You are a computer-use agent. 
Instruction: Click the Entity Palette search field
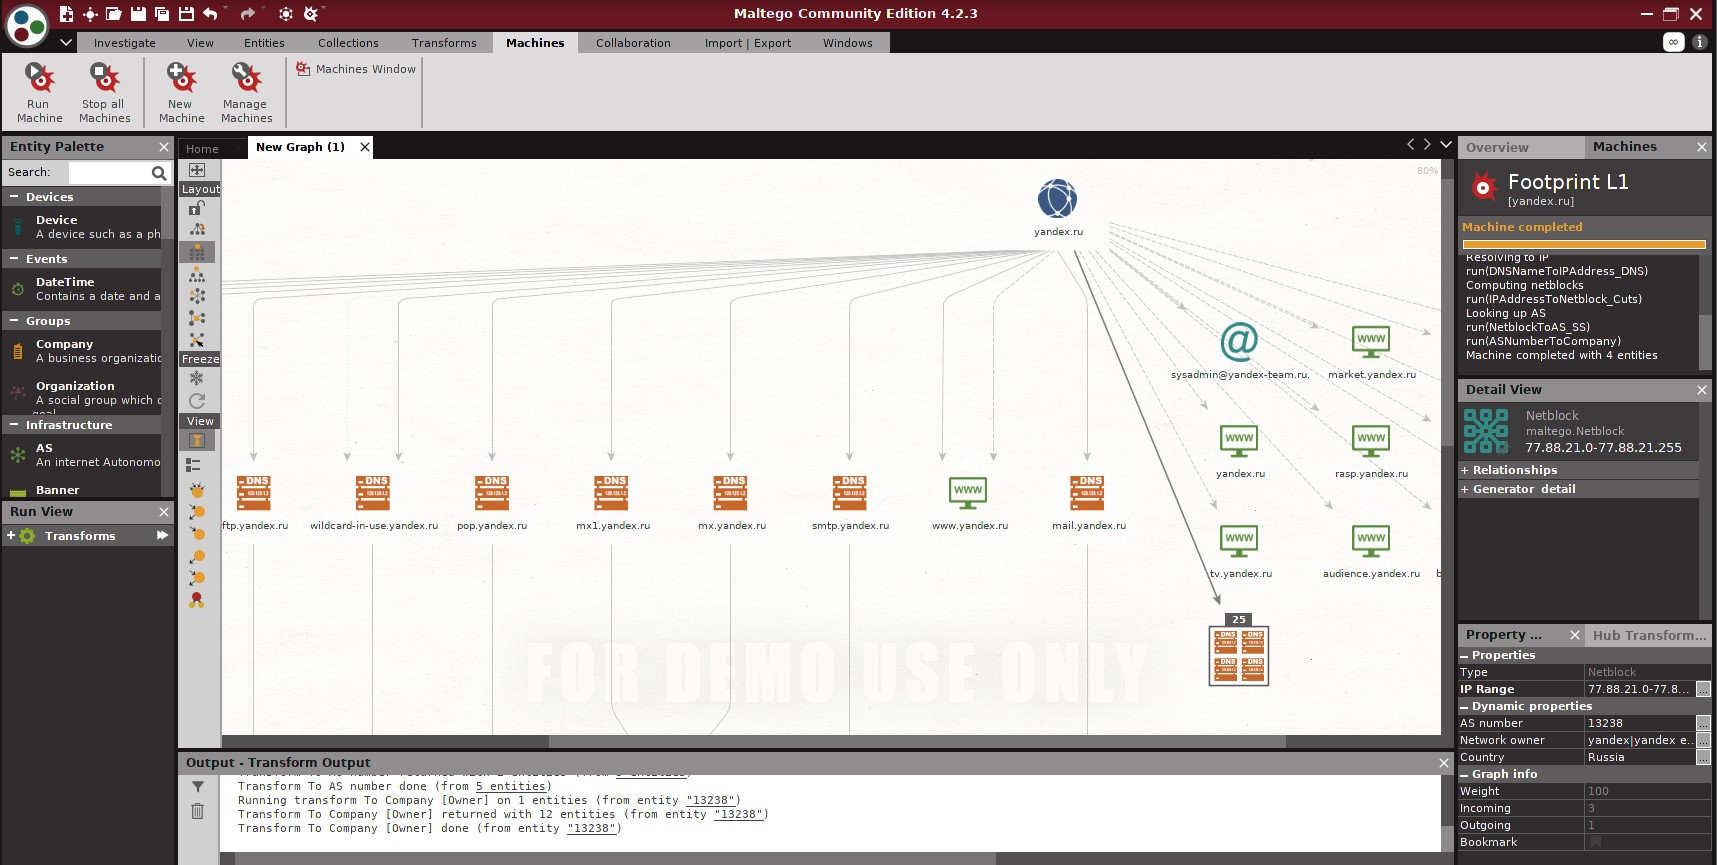(x=108, y=172)
